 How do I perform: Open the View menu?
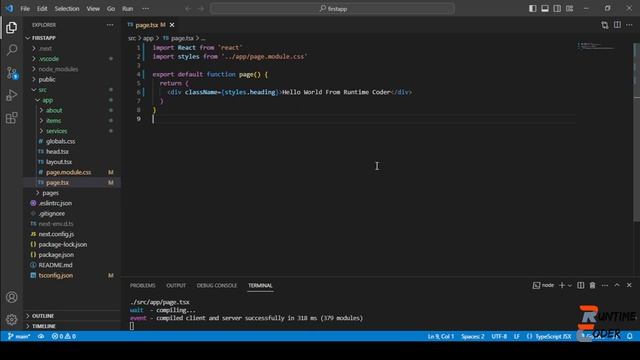(x=93, y=9)
